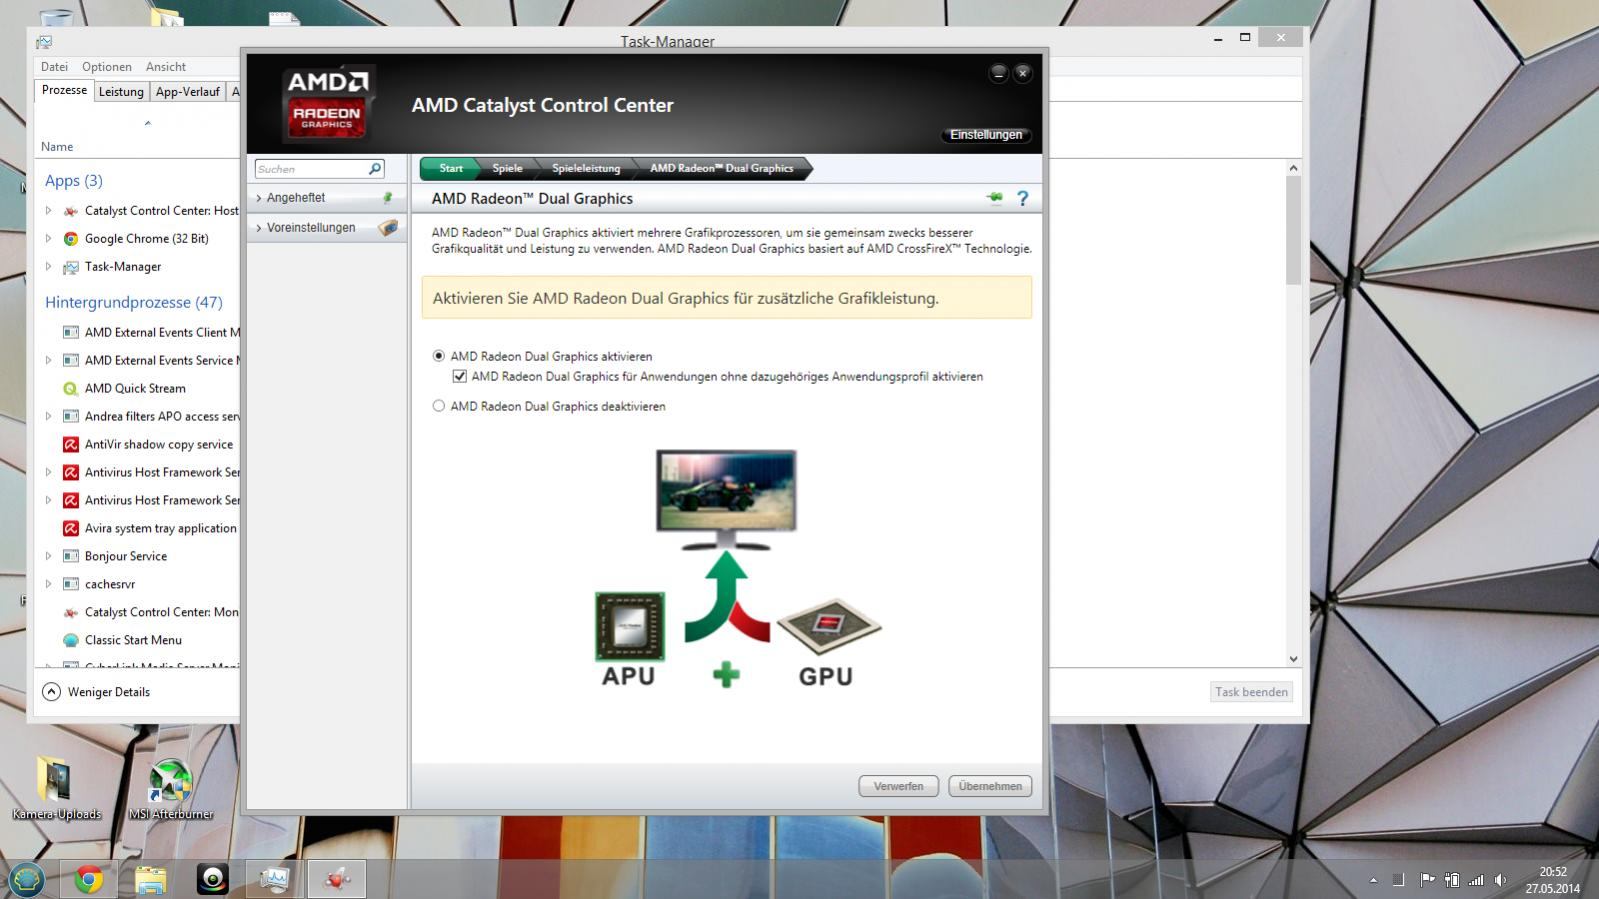This screenshot has height=899, width=1599.
Task: Open the Ansicht menu
Action: click(166, 67)
